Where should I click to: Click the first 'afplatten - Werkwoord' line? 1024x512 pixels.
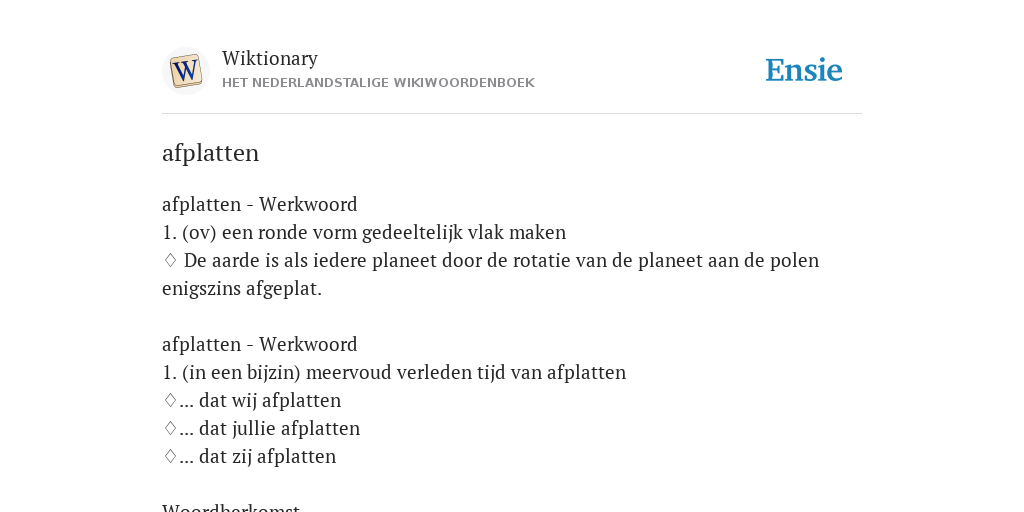click(x=259, y=204)
